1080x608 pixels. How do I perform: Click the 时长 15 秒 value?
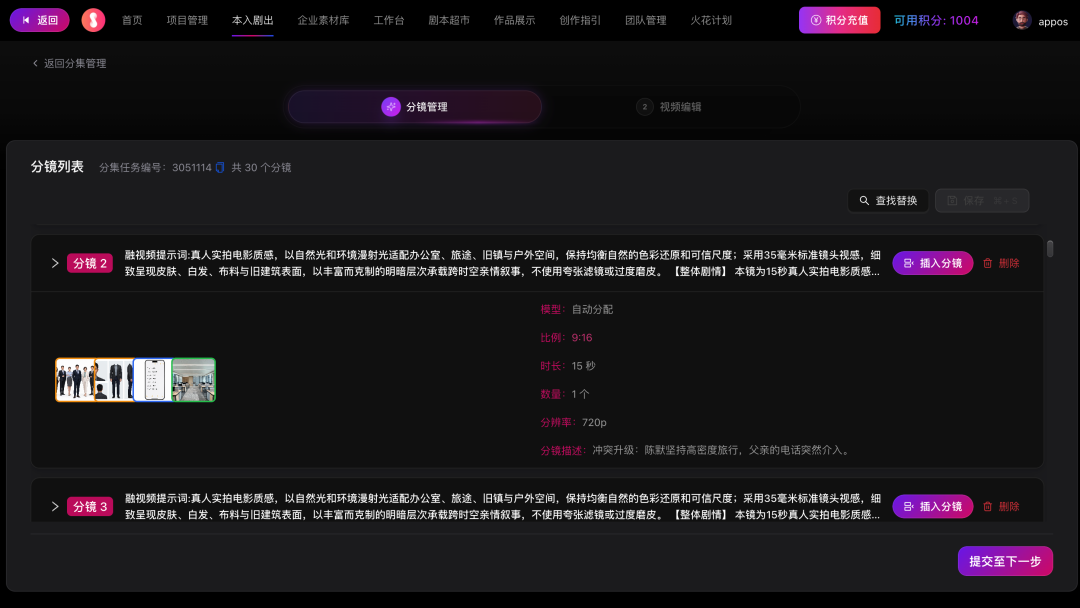(x=583, y=366)
